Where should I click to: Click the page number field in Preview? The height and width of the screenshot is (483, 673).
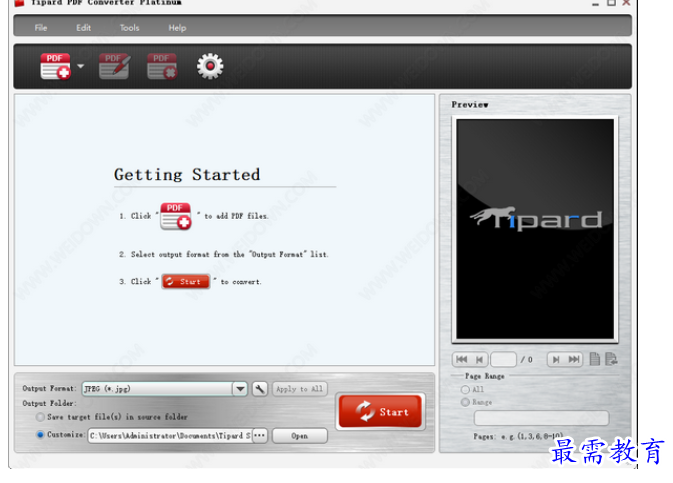pyautogui.click(x=503, y=359)
